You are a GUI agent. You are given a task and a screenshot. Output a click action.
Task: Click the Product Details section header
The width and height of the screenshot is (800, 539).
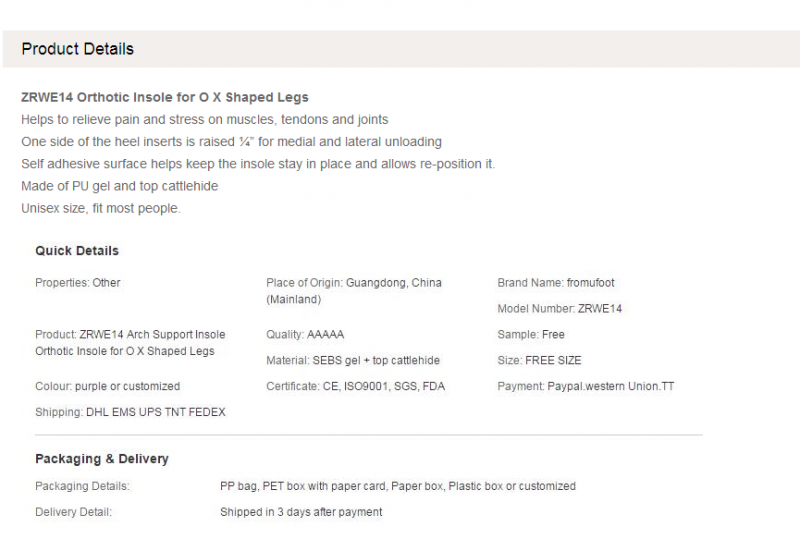(78, 49)
